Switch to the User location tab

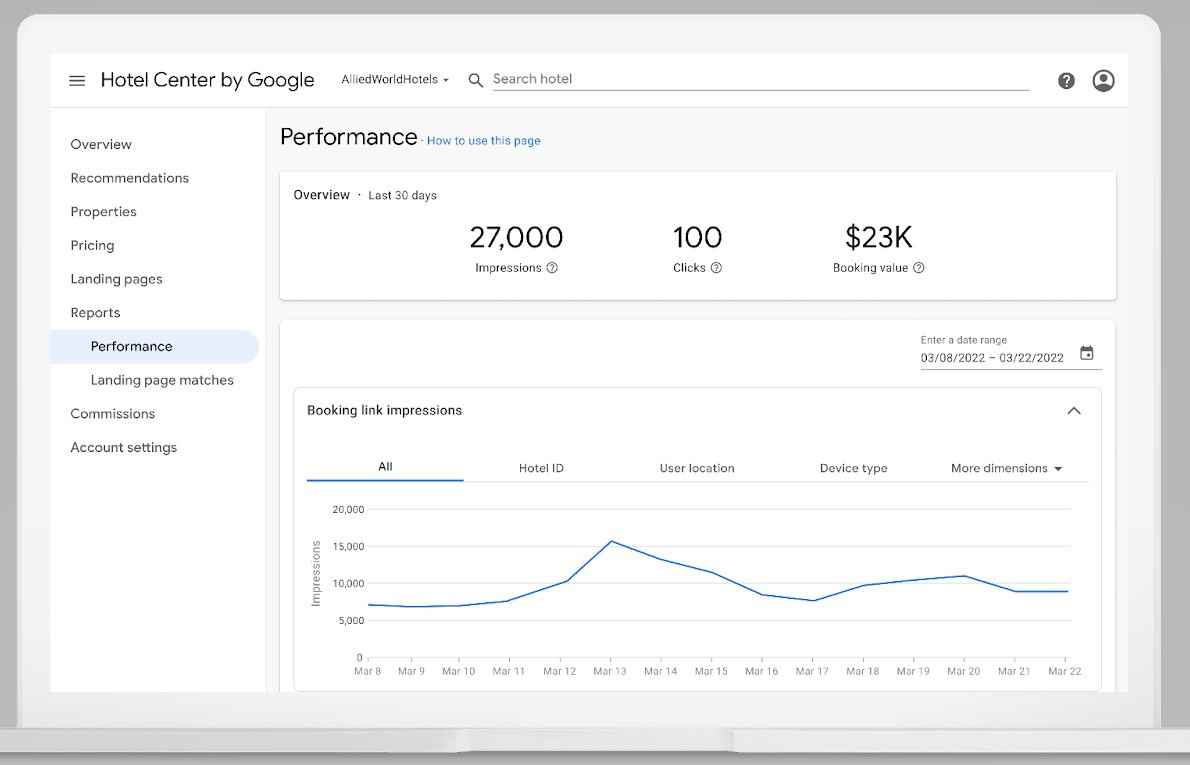(697, 468)
